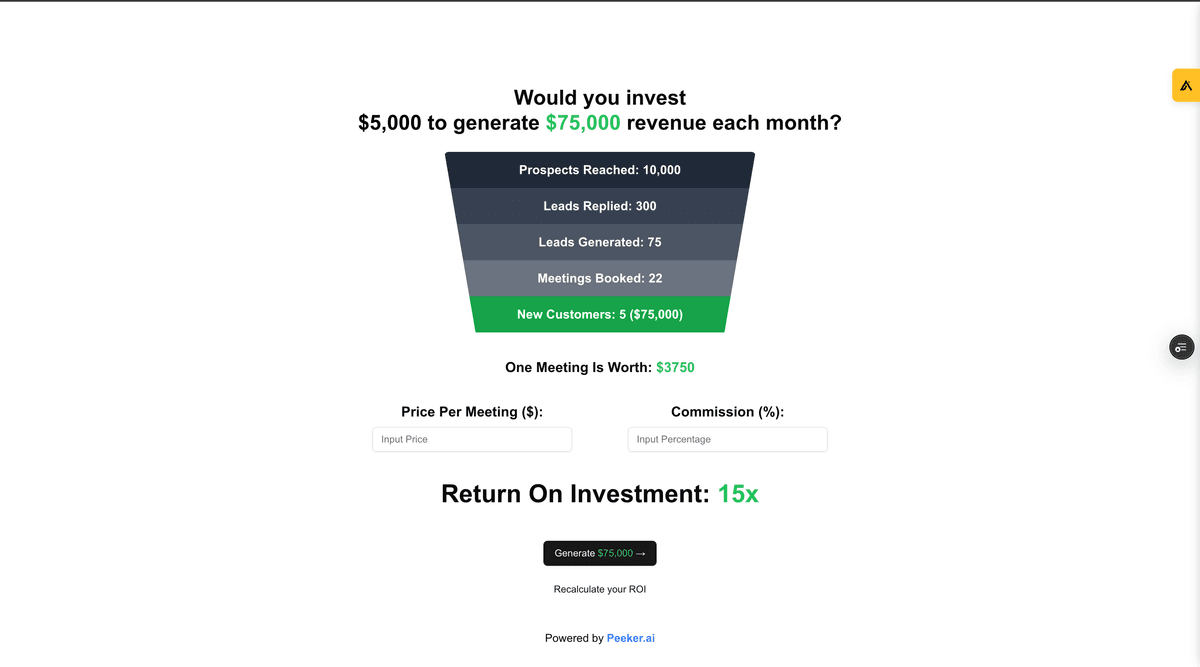Image resolution: width=1200 pixels, height=667 pixels.
Task: Select the Leads Generated: 75 stage
Action: tap(600, 242)
